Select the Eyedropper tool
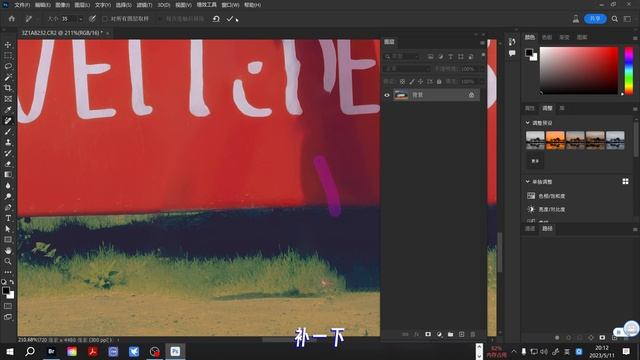Viewport: 640px width, 360px height. point(8,109)
